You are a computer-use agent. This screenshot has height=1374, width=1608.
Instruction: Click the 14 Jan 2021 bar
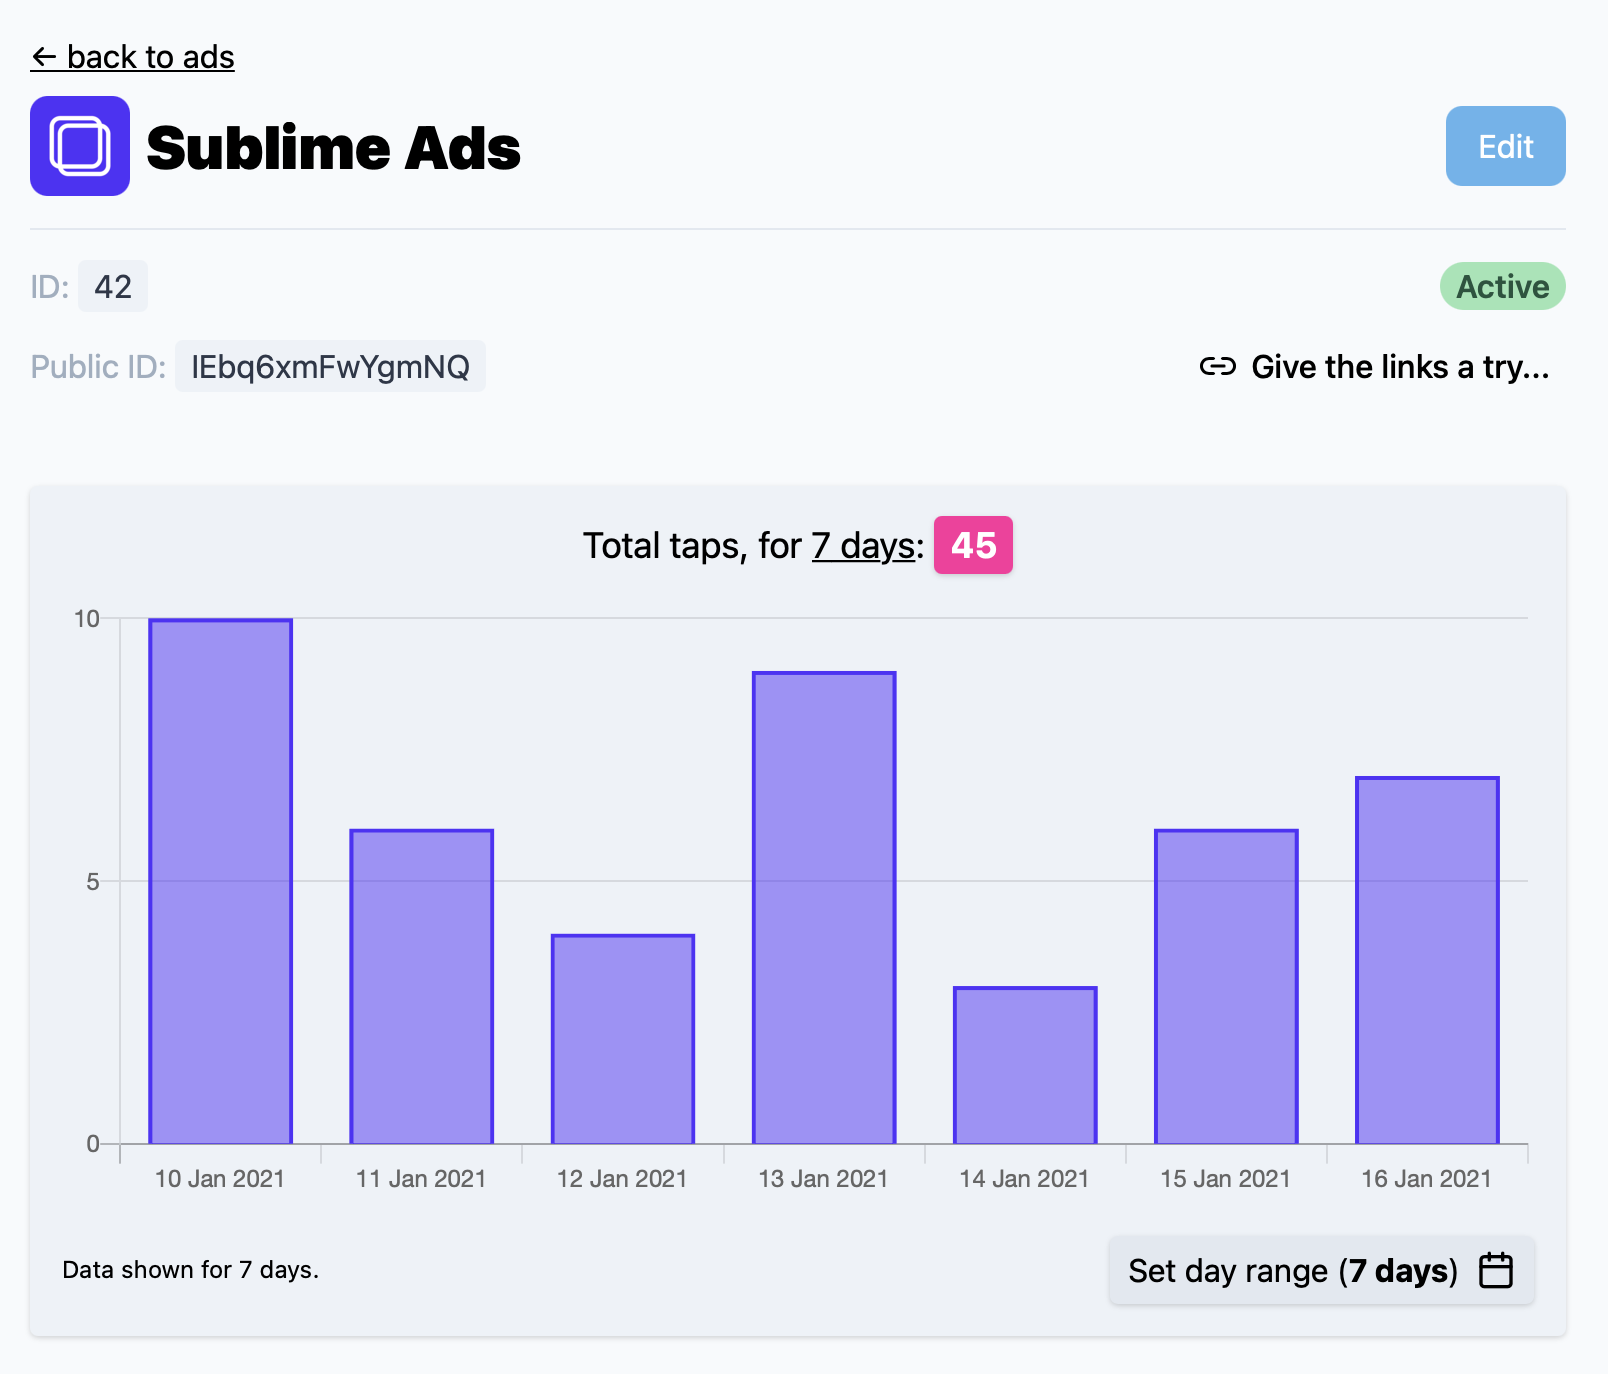(x=1025, y=1065)
